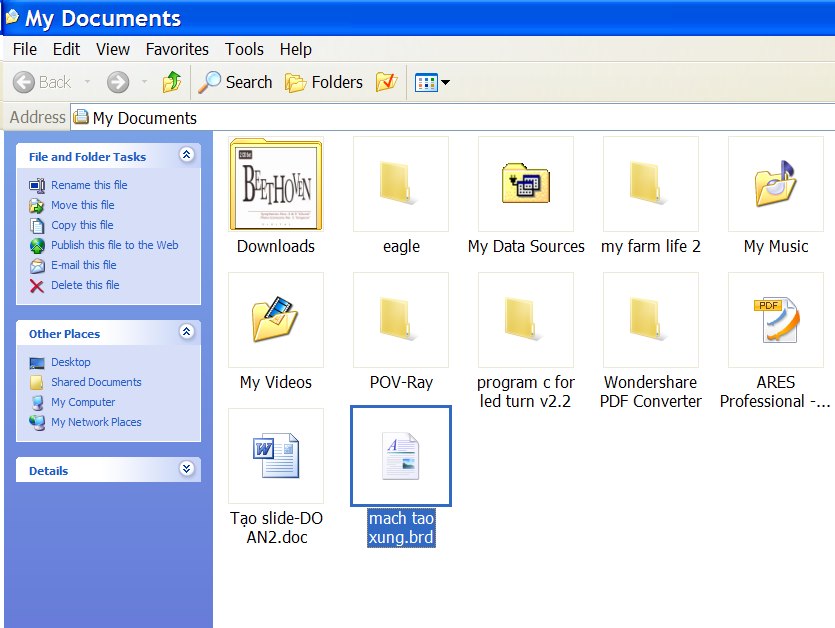Open My Network Places link

pyautogui.click(x=96, y=422)
